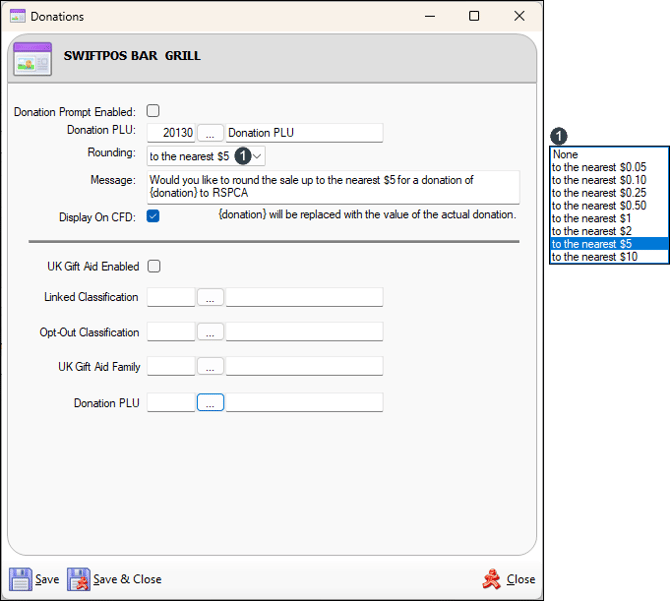The width and height of the screenshot is (670, 601).
Task: Click the Donations window title bar icon
Action: (x=17, y=16)
